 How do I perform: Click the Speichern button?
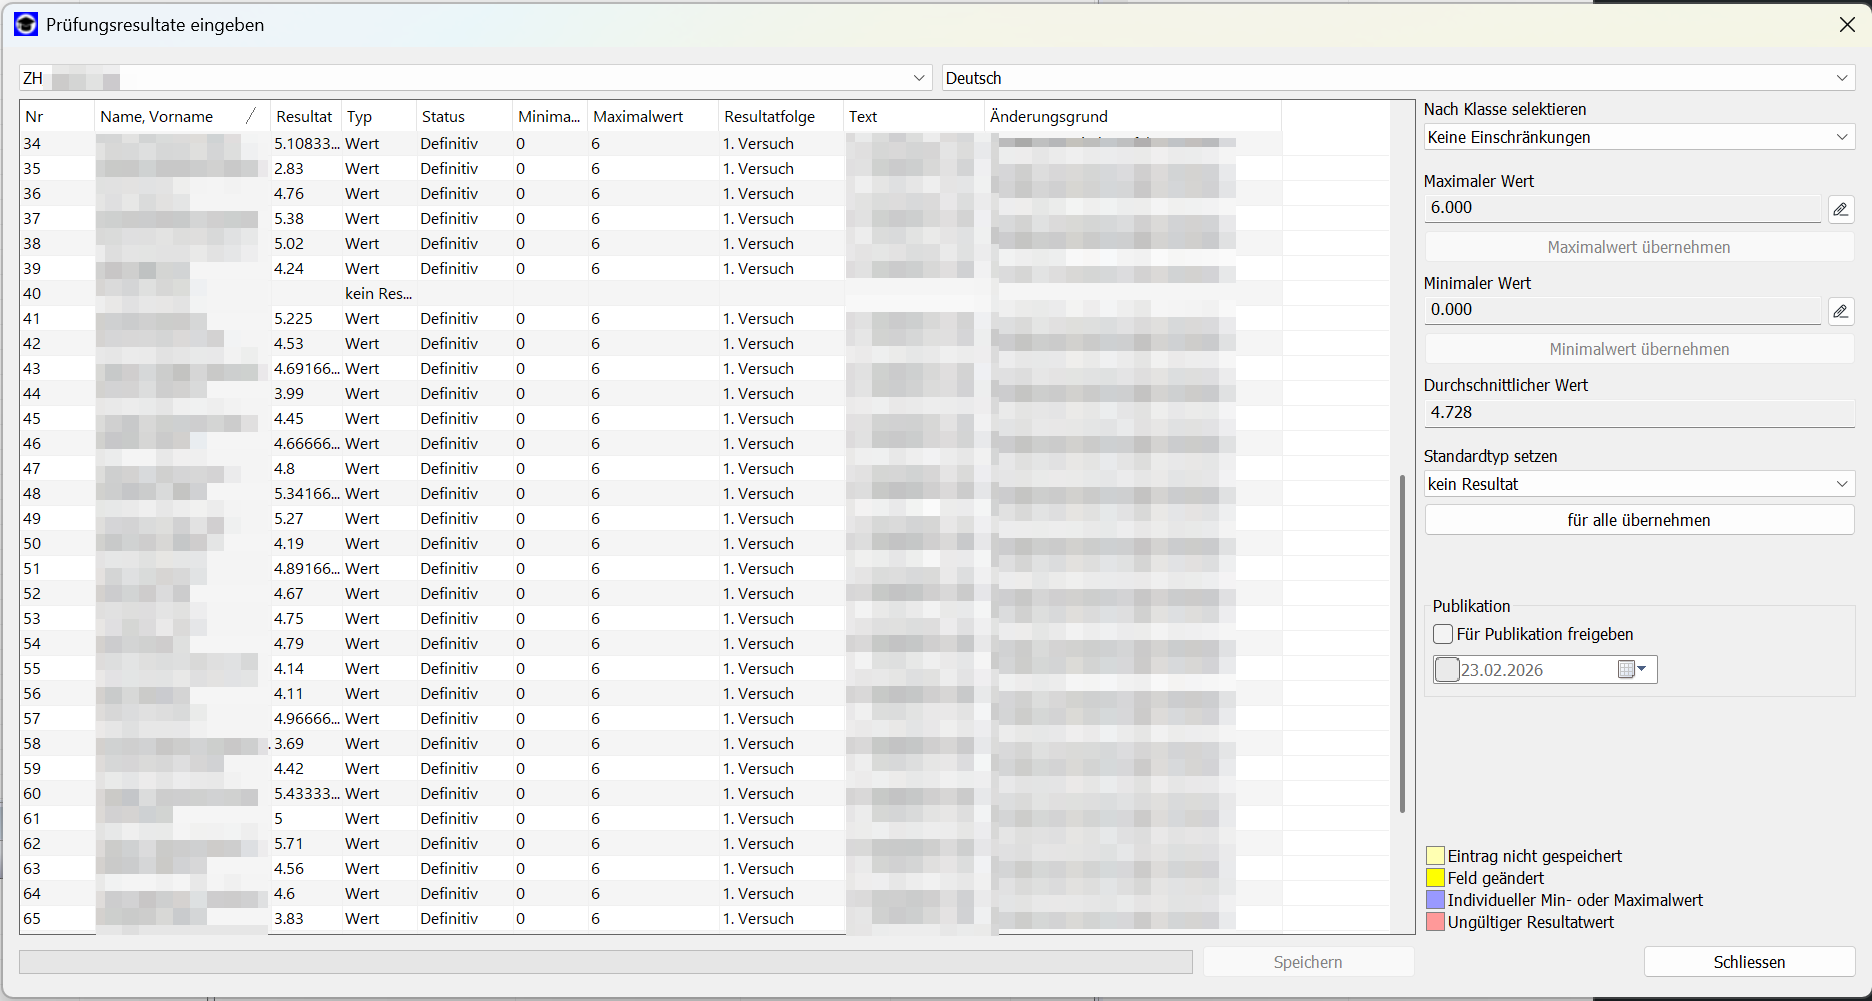(1308, 962)
